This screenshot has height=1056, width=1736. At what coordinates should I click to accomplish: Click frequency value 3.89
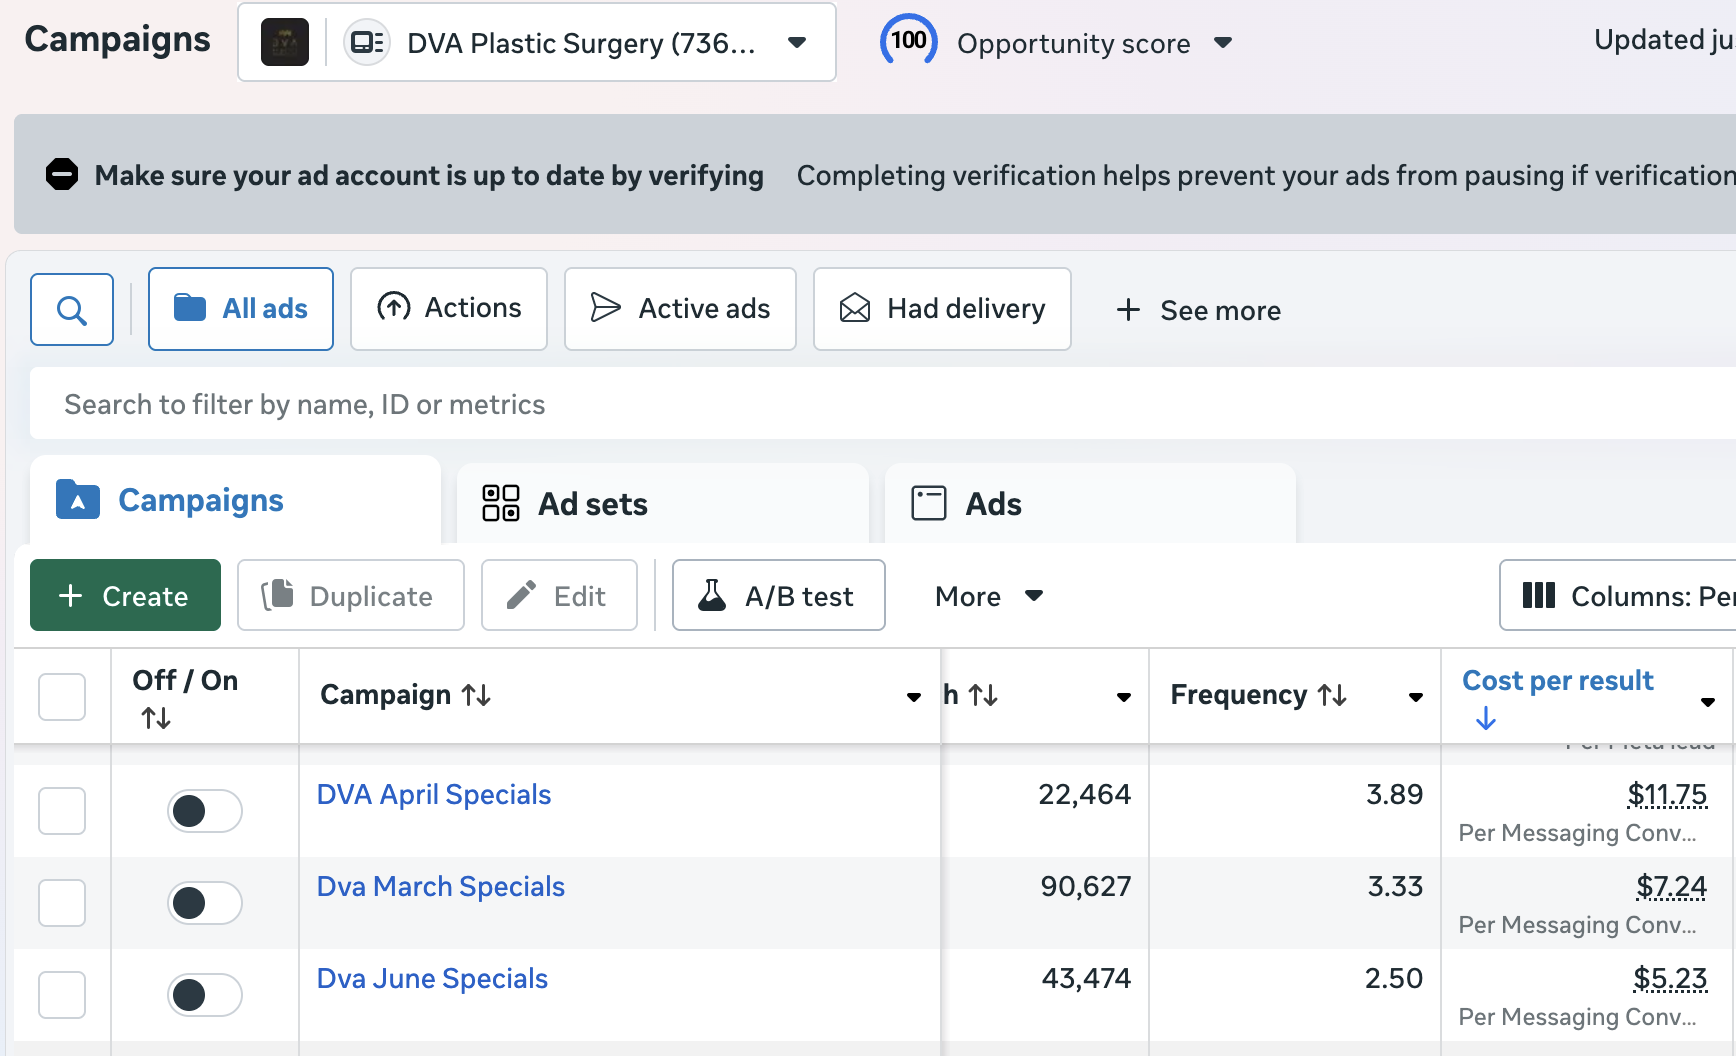coord(1395,795)
